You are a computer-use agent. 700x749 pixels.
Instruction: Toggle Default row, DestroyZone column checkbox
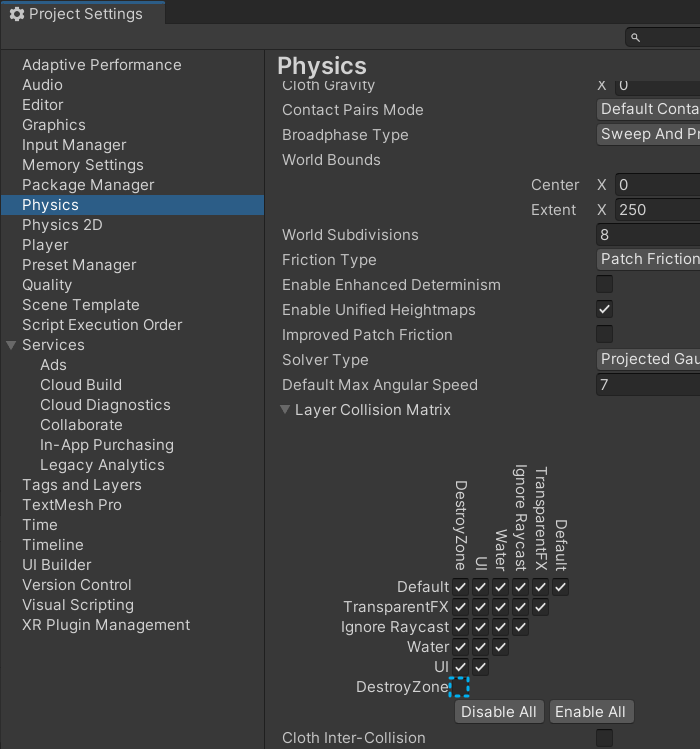(460, 587)
